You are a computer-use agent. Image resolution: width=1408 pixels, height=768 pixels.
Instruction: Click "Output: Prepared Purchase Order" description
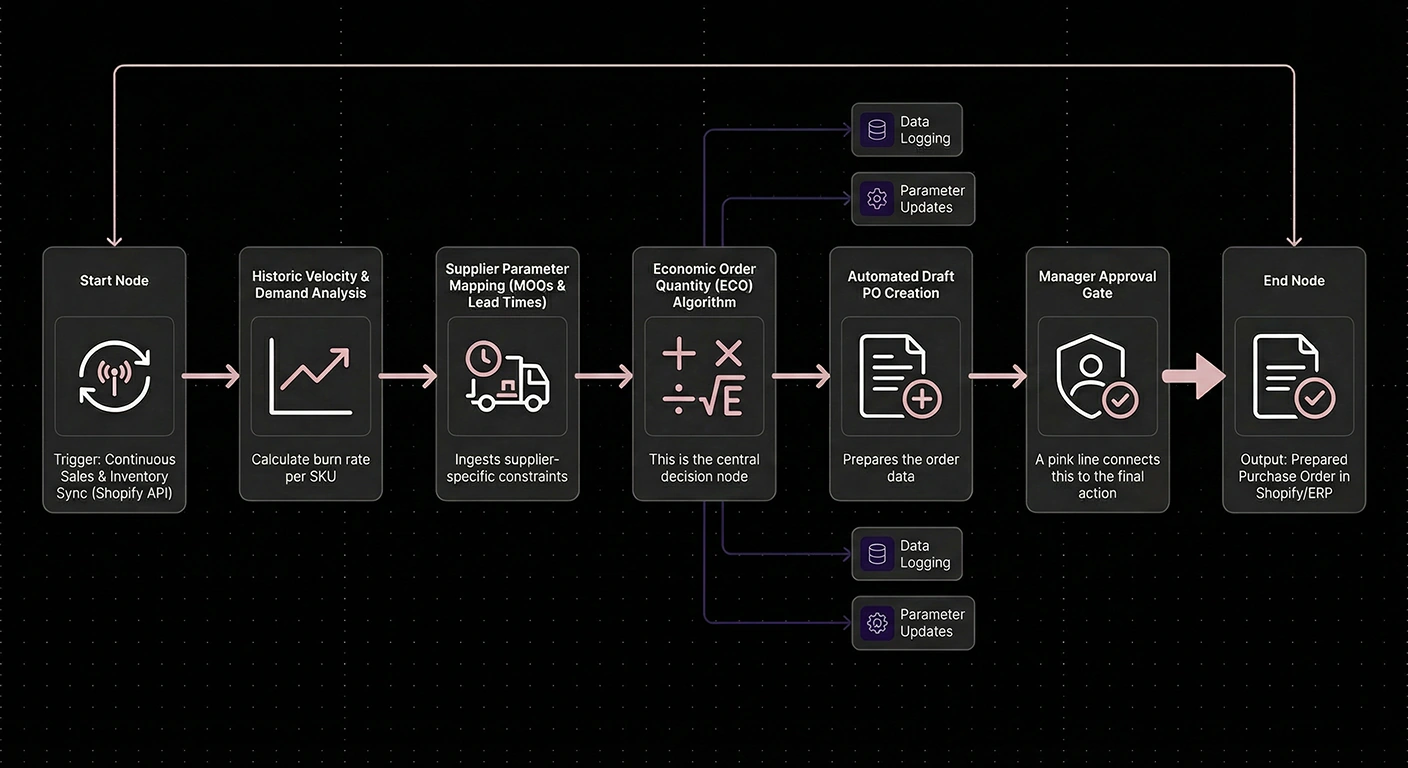(1294, 476)
